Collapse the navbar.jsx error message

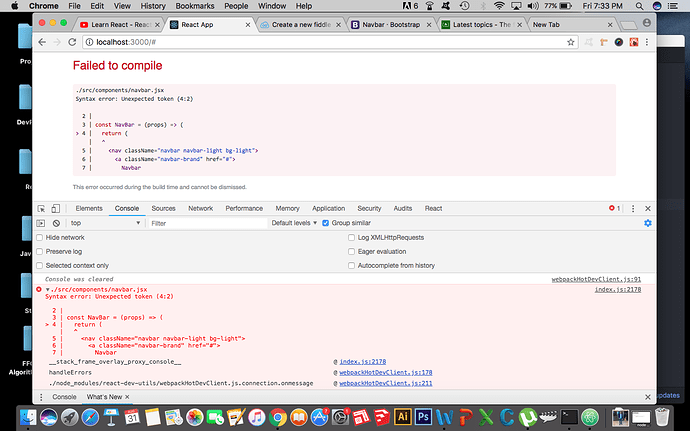[x=48, y=290]
